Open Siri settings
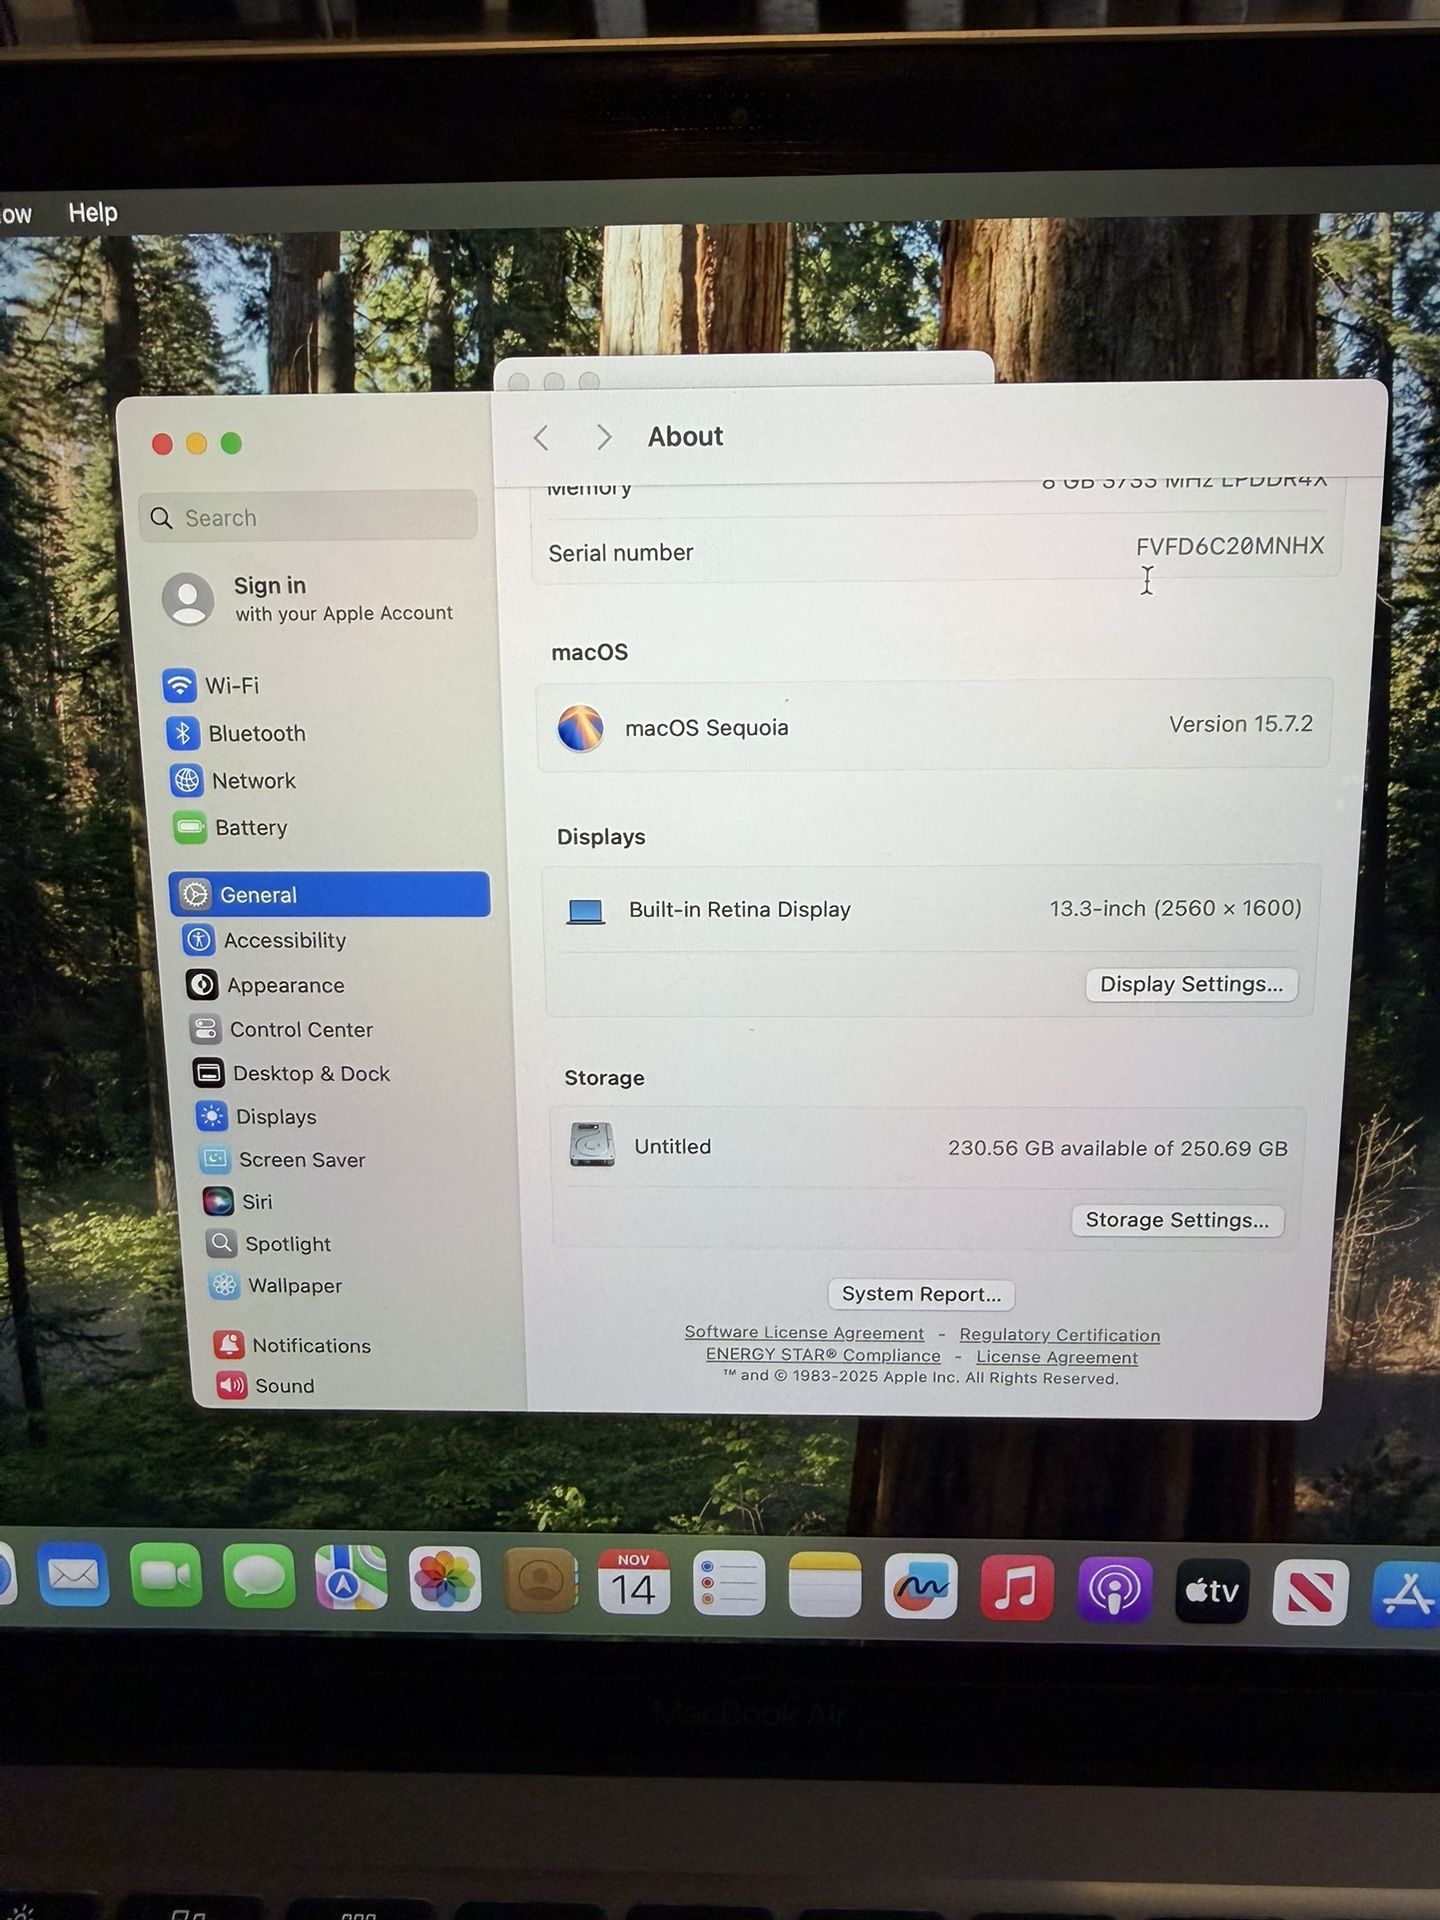 [238, 1201]
